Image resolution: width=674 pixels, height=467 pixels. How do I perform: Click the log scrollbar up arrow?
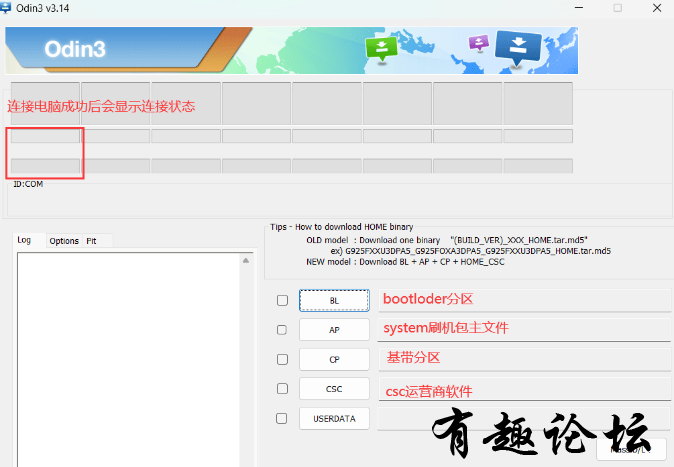point(246,261)
